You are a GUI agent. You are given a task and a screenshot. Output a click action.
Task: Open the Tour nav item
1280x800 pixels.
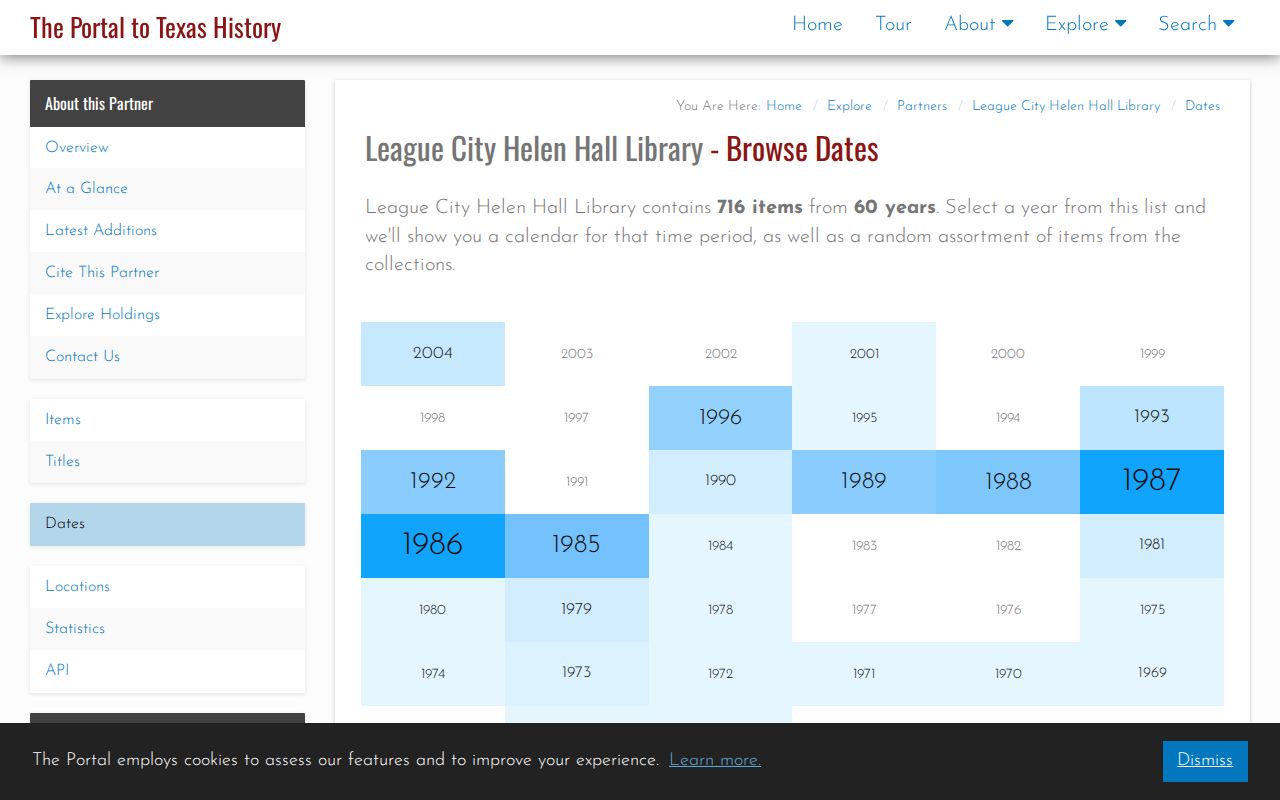pos(893,24)
